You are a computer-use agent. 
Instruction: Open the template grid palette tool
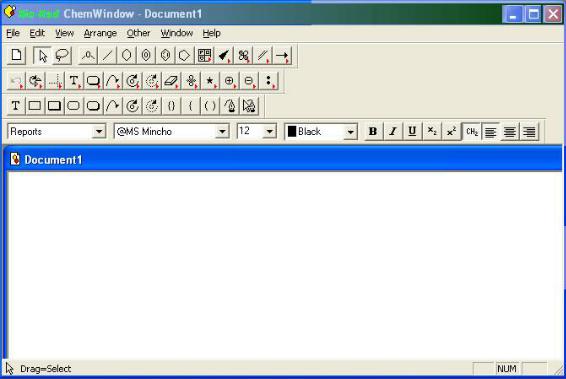point(204,56)
